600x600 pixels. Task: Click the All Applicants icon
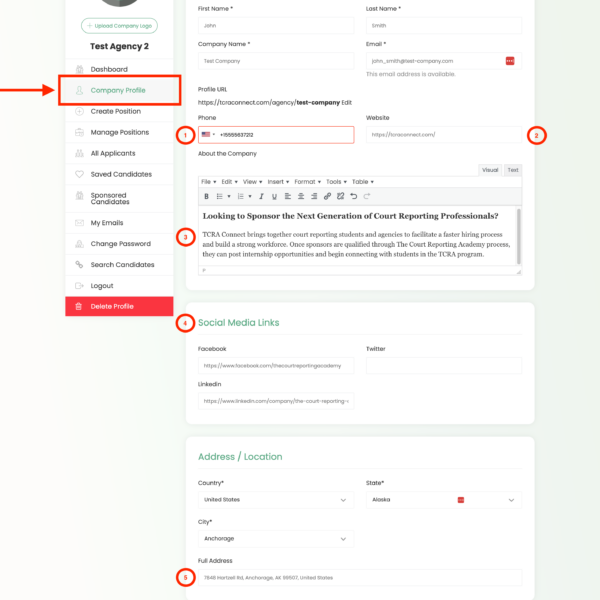coord(79,153)
